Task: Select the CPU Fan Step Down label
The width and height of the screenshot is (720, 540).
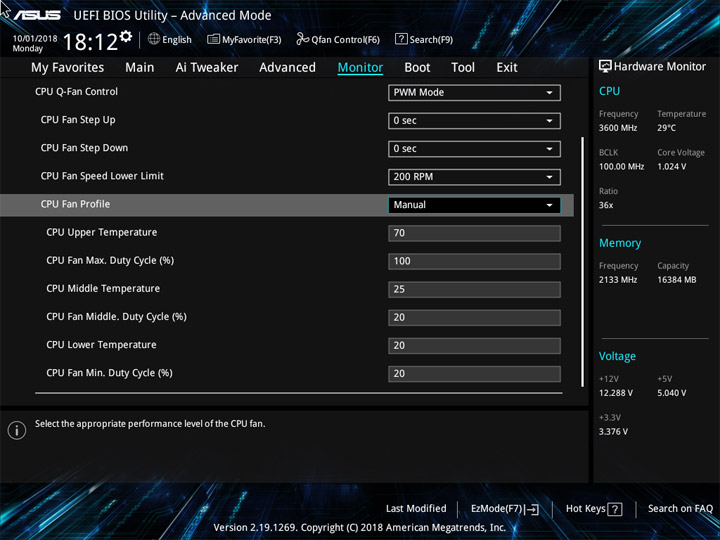Action: pyautogui.click(x=84, y=148)
